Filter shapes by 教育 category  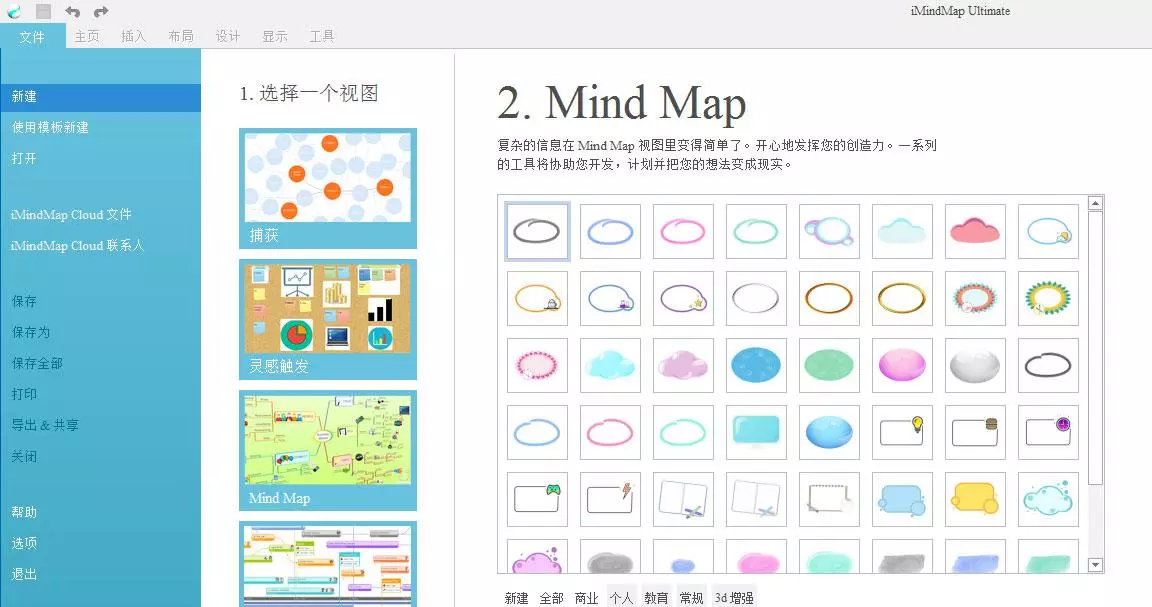[x=656, y=598]
